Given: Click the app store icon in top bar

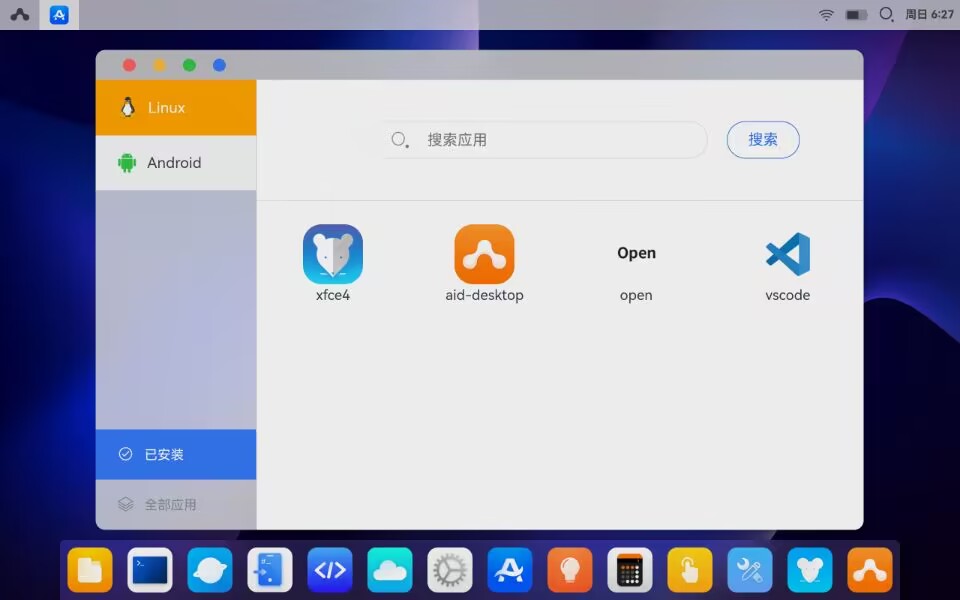Looking at the screenshot, I should pos(59,15).
